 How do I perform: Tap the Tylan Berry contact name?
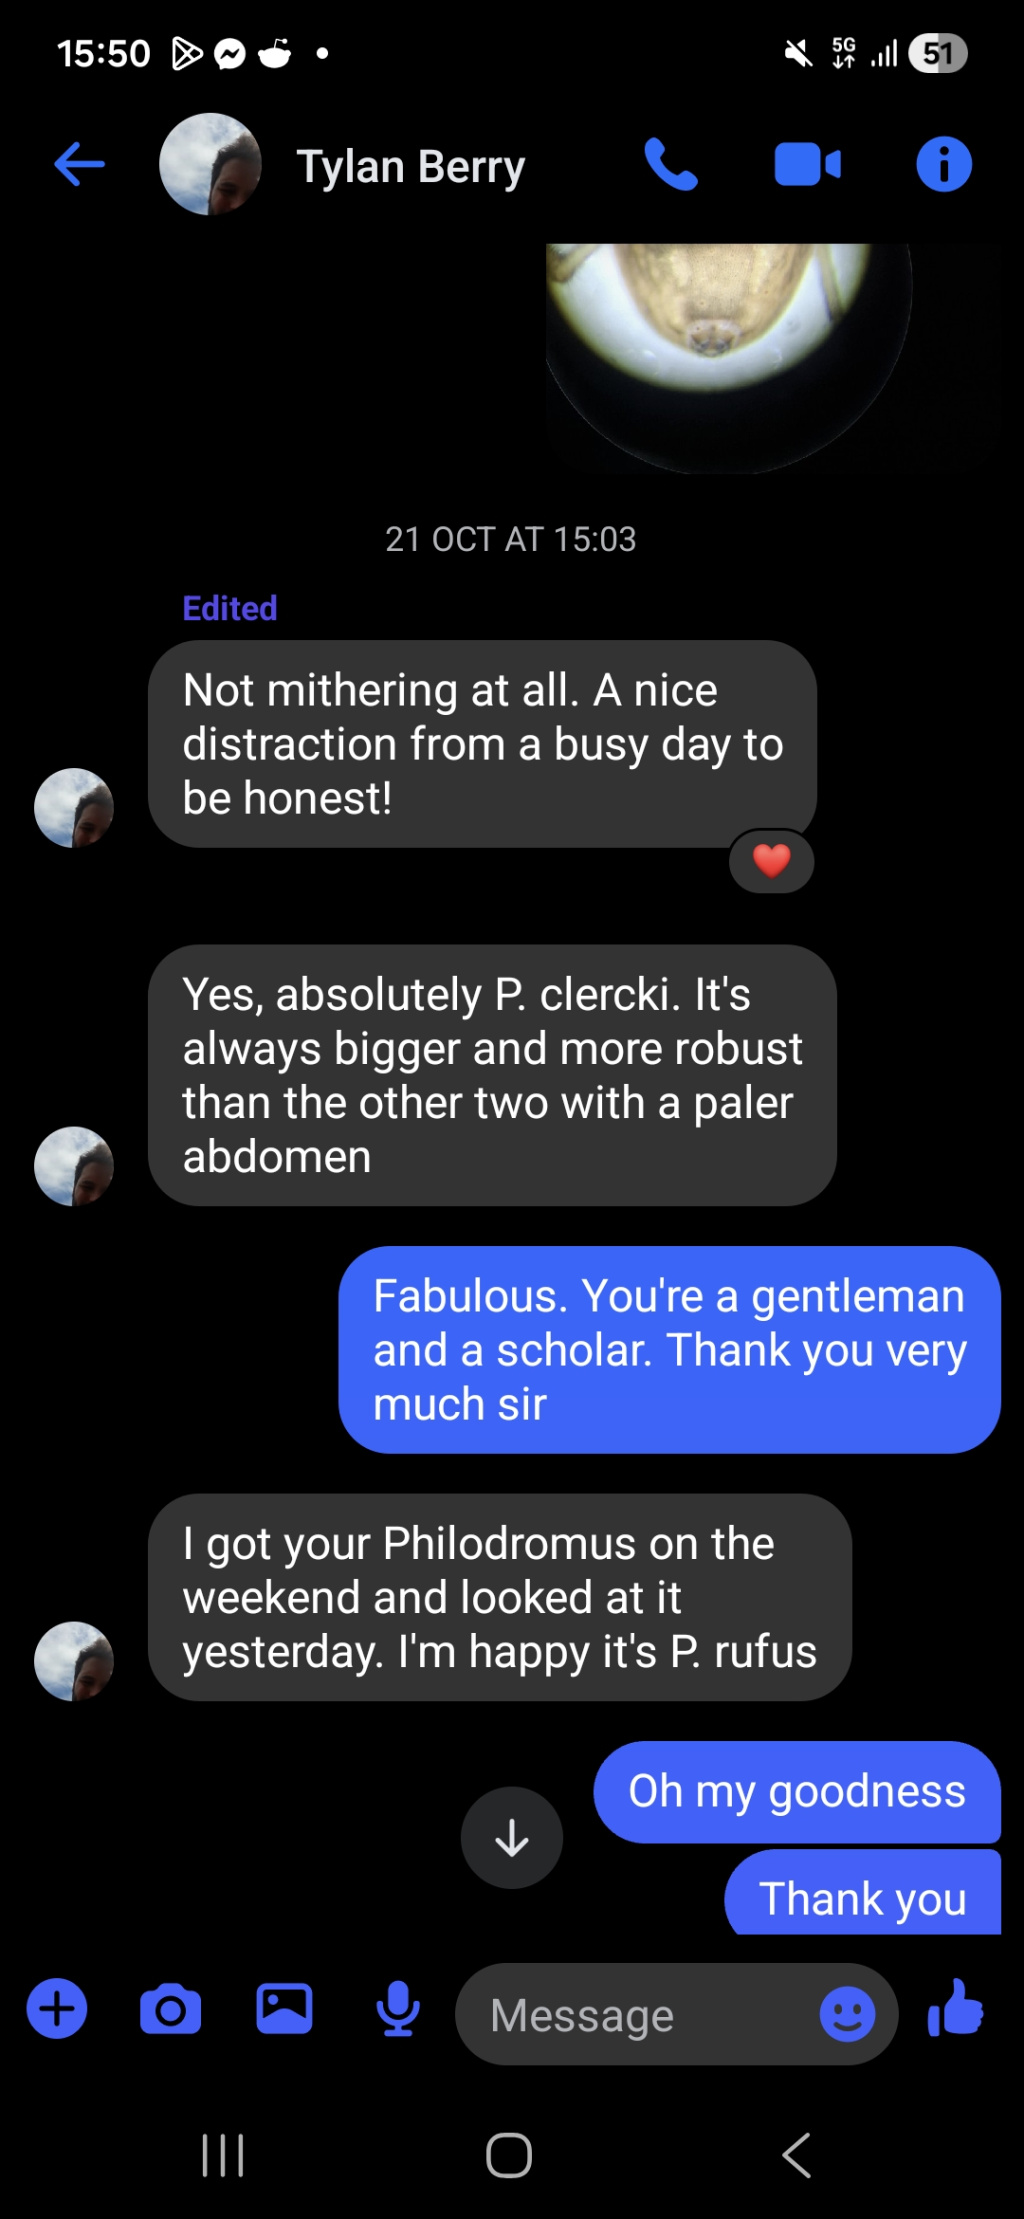point(411,167)
